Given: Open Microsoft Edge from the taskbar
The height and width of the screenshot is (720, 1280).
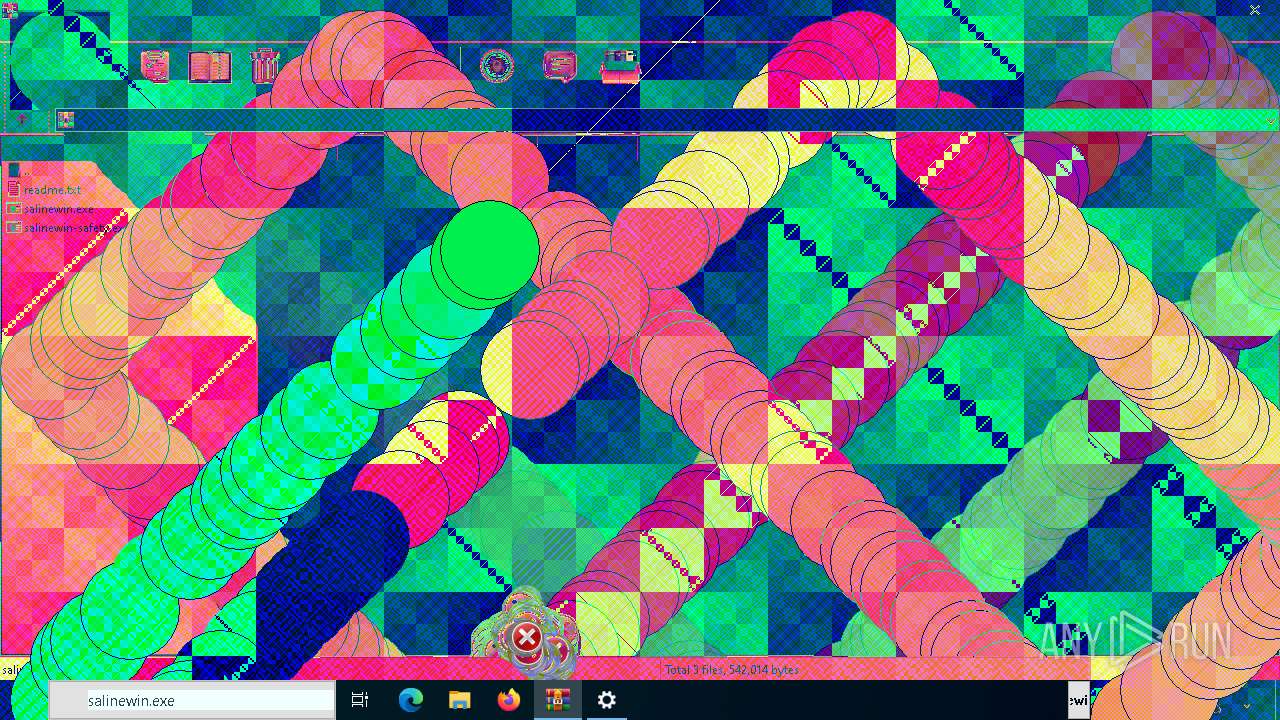Looking at the screenshot, I should 410,700.
